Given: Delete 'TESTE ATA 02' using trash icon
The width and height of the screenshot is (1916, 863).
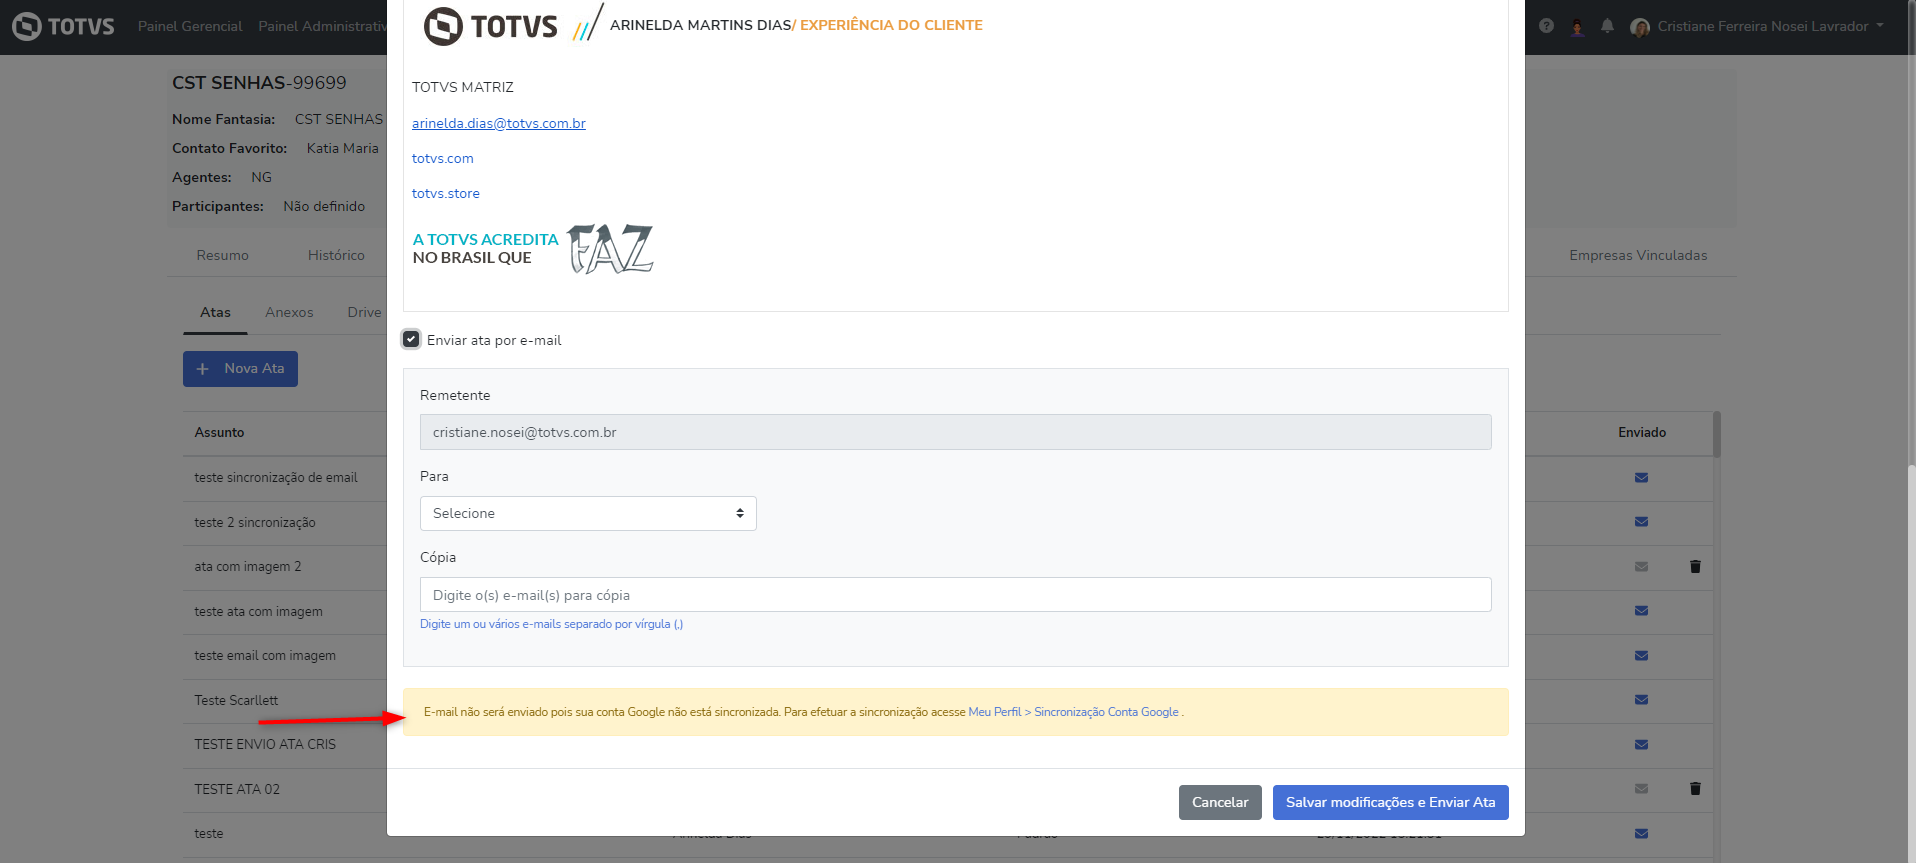Looking at the screenshot, I should 1695,789.
